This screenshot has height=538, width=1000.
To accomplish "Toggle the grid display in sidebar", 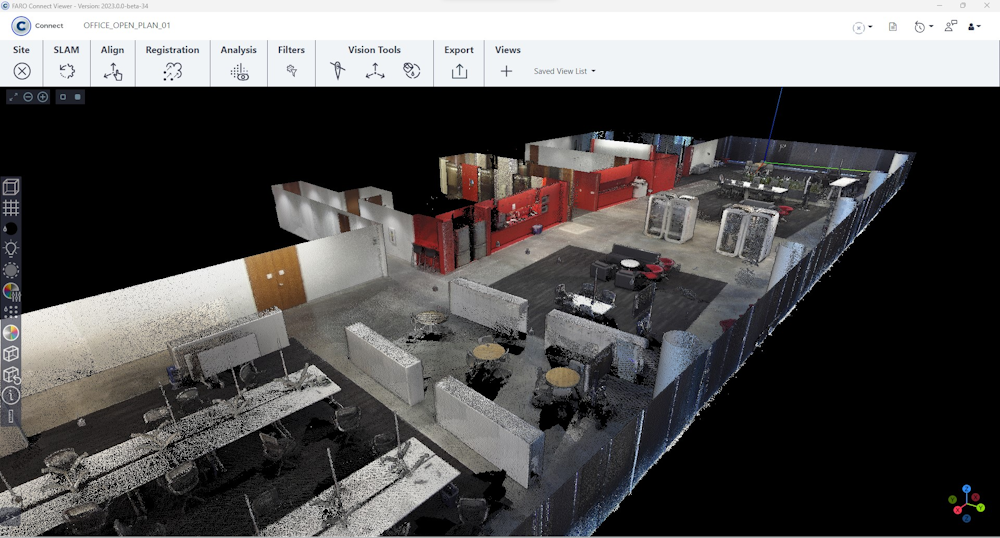I will click(11, 208).
